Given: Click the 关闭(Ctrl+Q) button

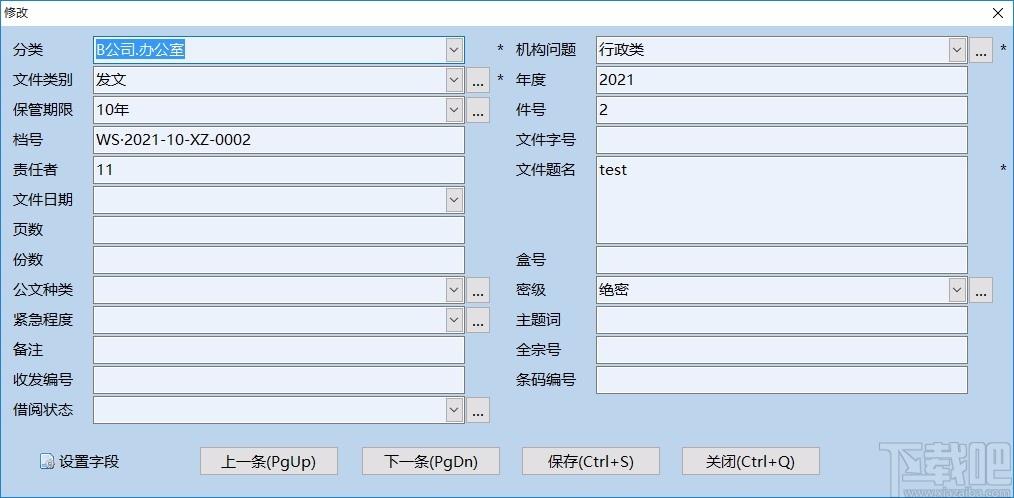Looking at the screenshot, I should pos(750,461).
